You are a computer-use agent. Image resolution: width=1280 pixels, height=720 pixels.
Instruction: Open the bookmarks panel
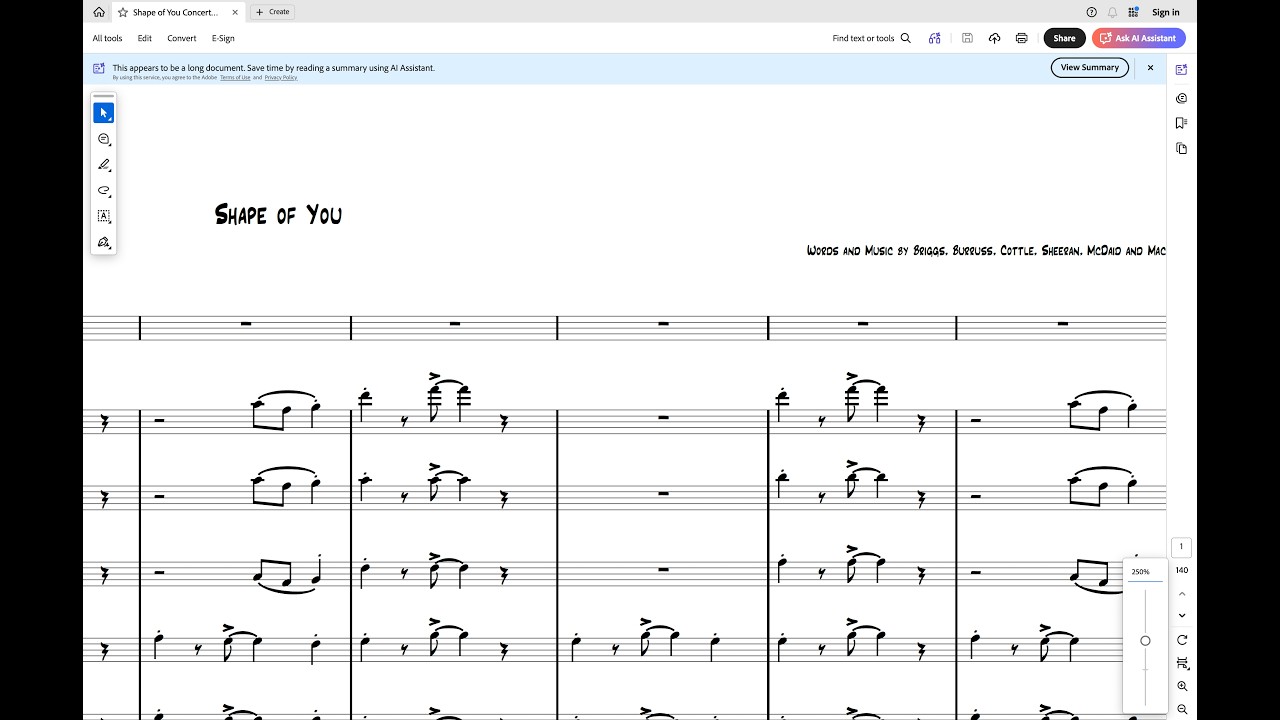[1181, 123]
